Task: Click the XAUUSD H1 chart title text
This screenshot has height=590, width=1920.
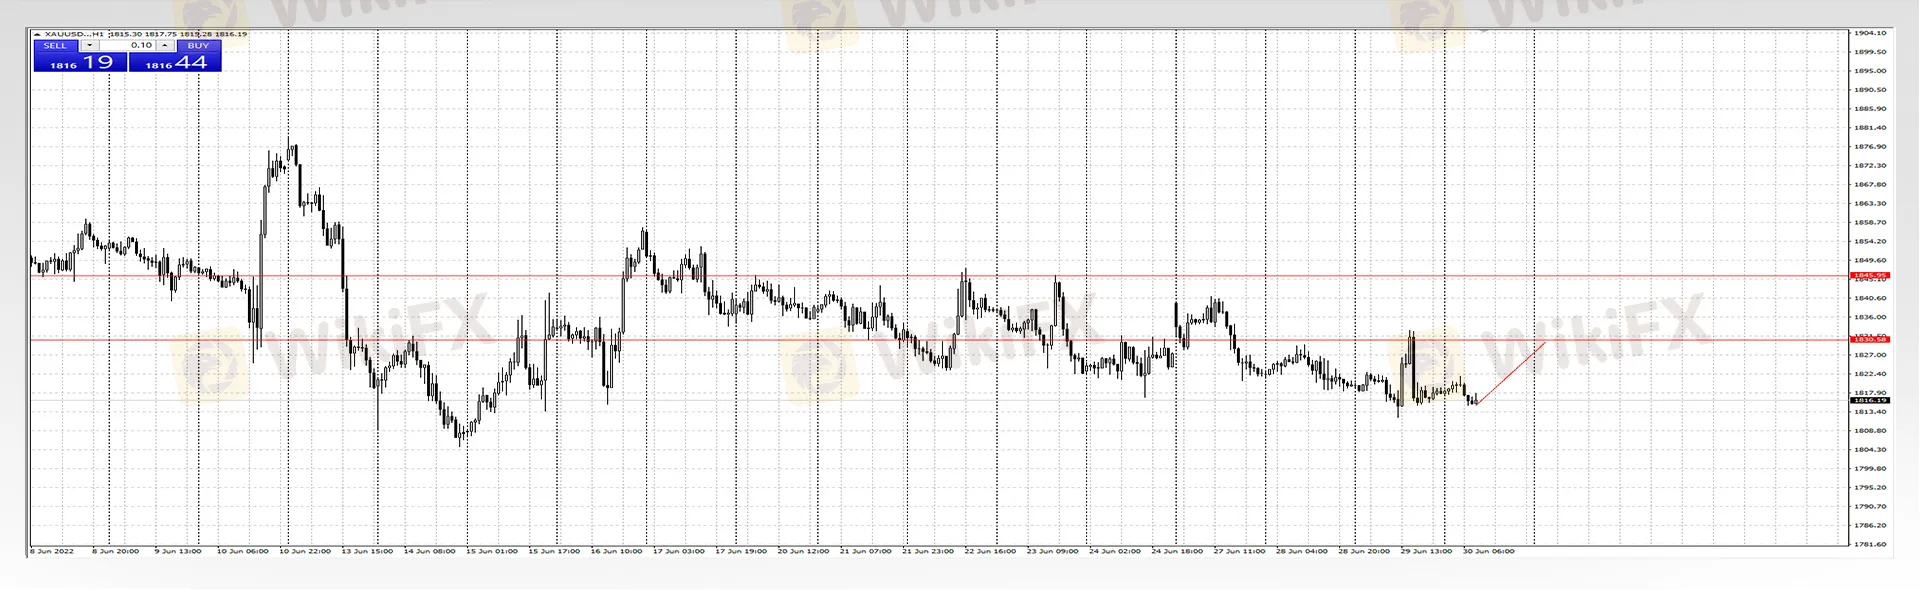Action: 74,35
